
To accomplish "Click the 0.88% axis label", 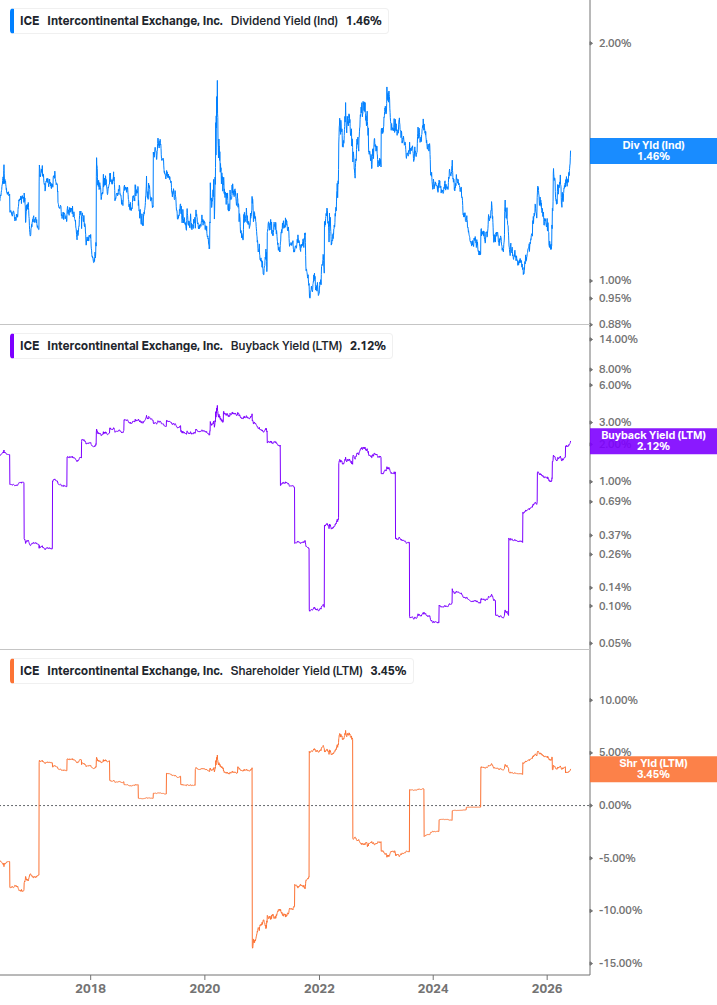I will 615,324.
